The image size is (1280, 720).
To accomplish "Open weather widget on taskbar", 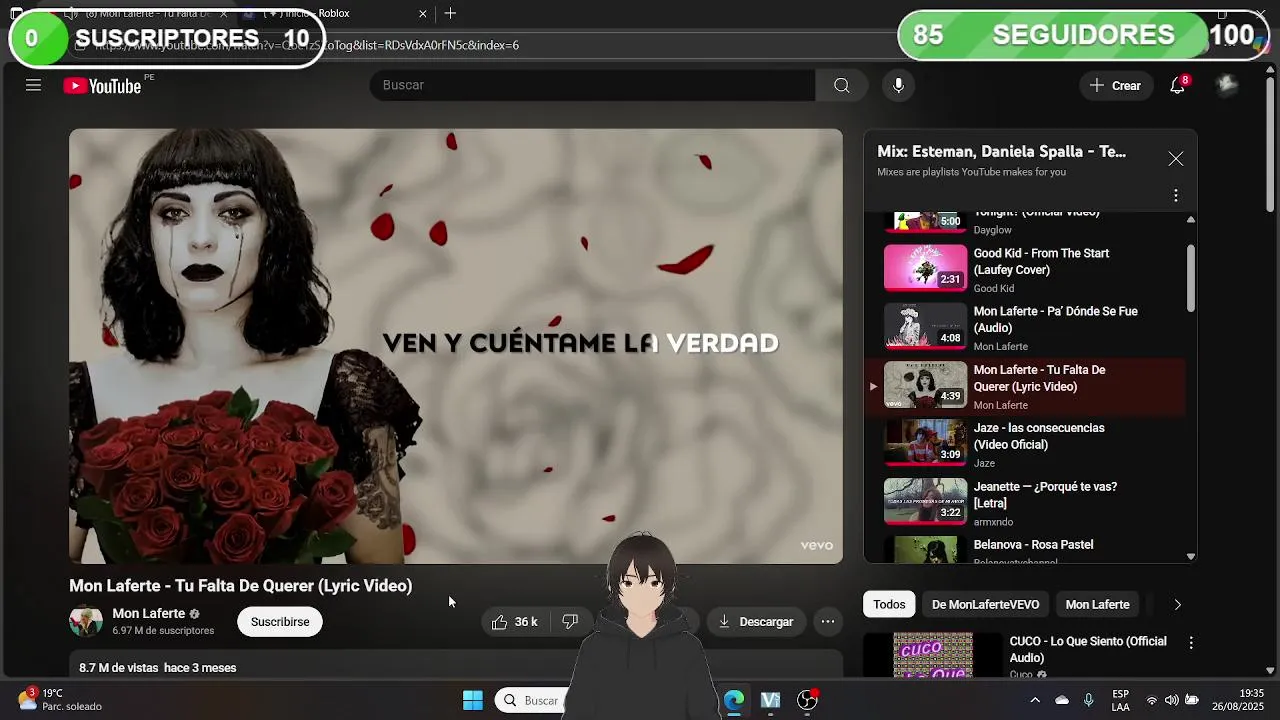I will (60, 699).
